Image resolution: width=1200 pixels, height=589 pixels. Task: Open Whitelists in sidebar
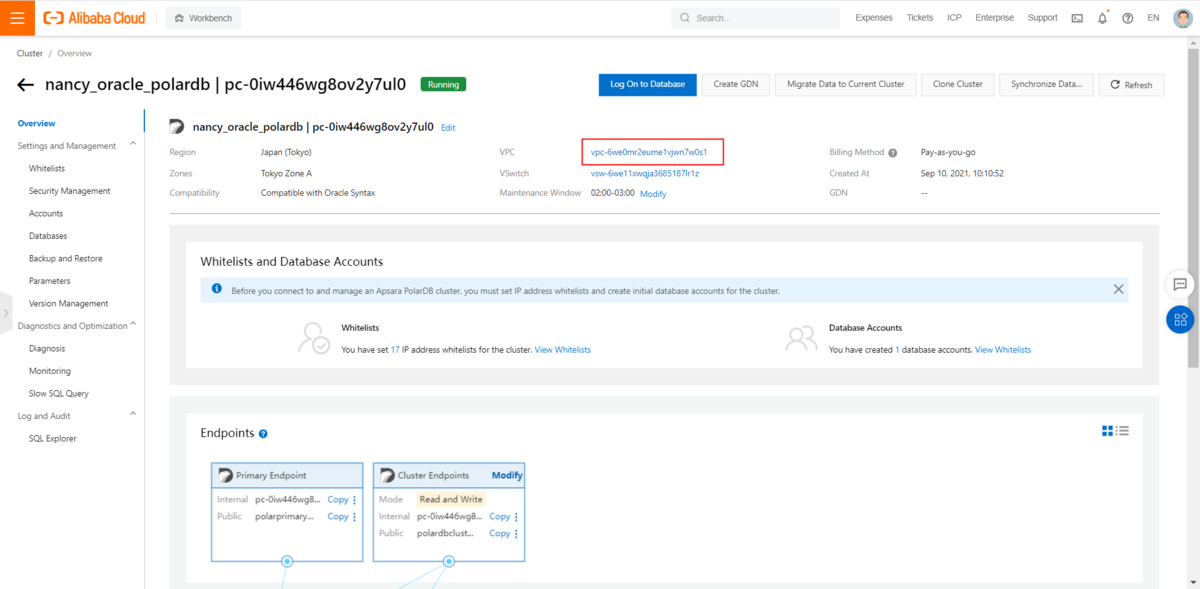click(x=47, y=168)
